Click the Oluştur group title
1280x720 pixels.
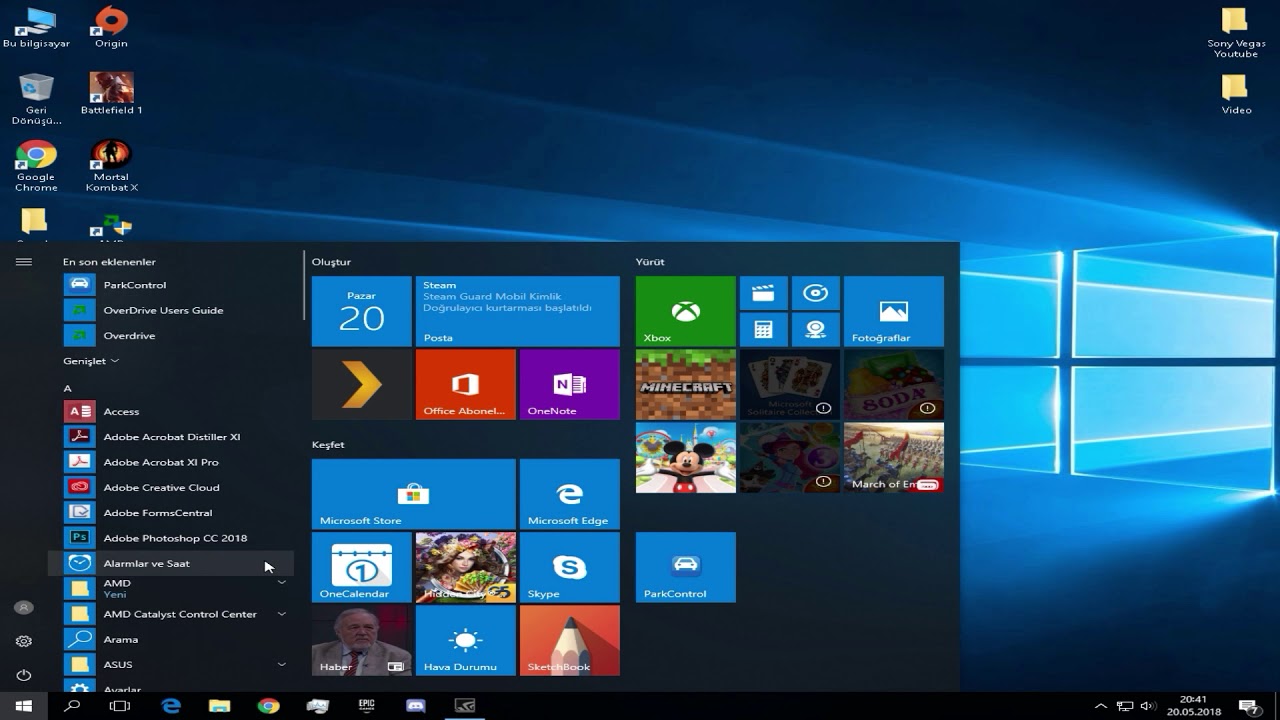coord(331,262)
